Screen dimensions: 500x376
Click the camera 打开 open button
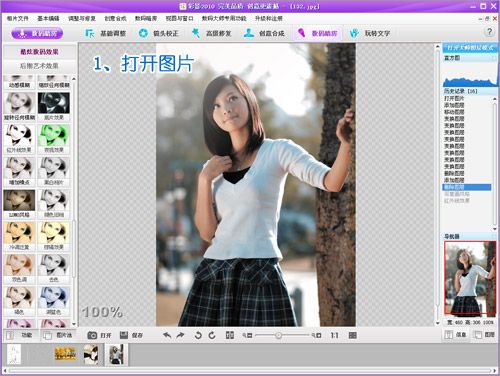99,335
